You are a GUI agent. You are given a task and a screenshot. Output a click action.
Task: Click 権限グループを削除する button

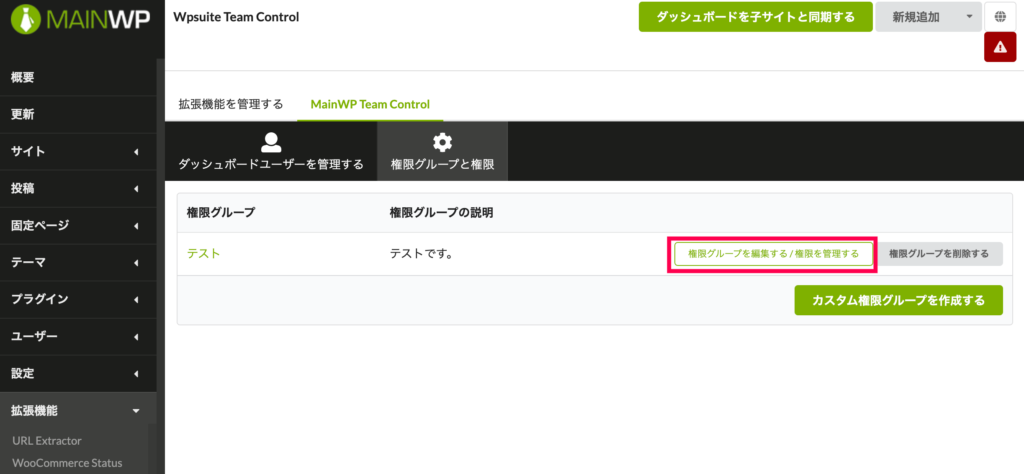point(938,253)
